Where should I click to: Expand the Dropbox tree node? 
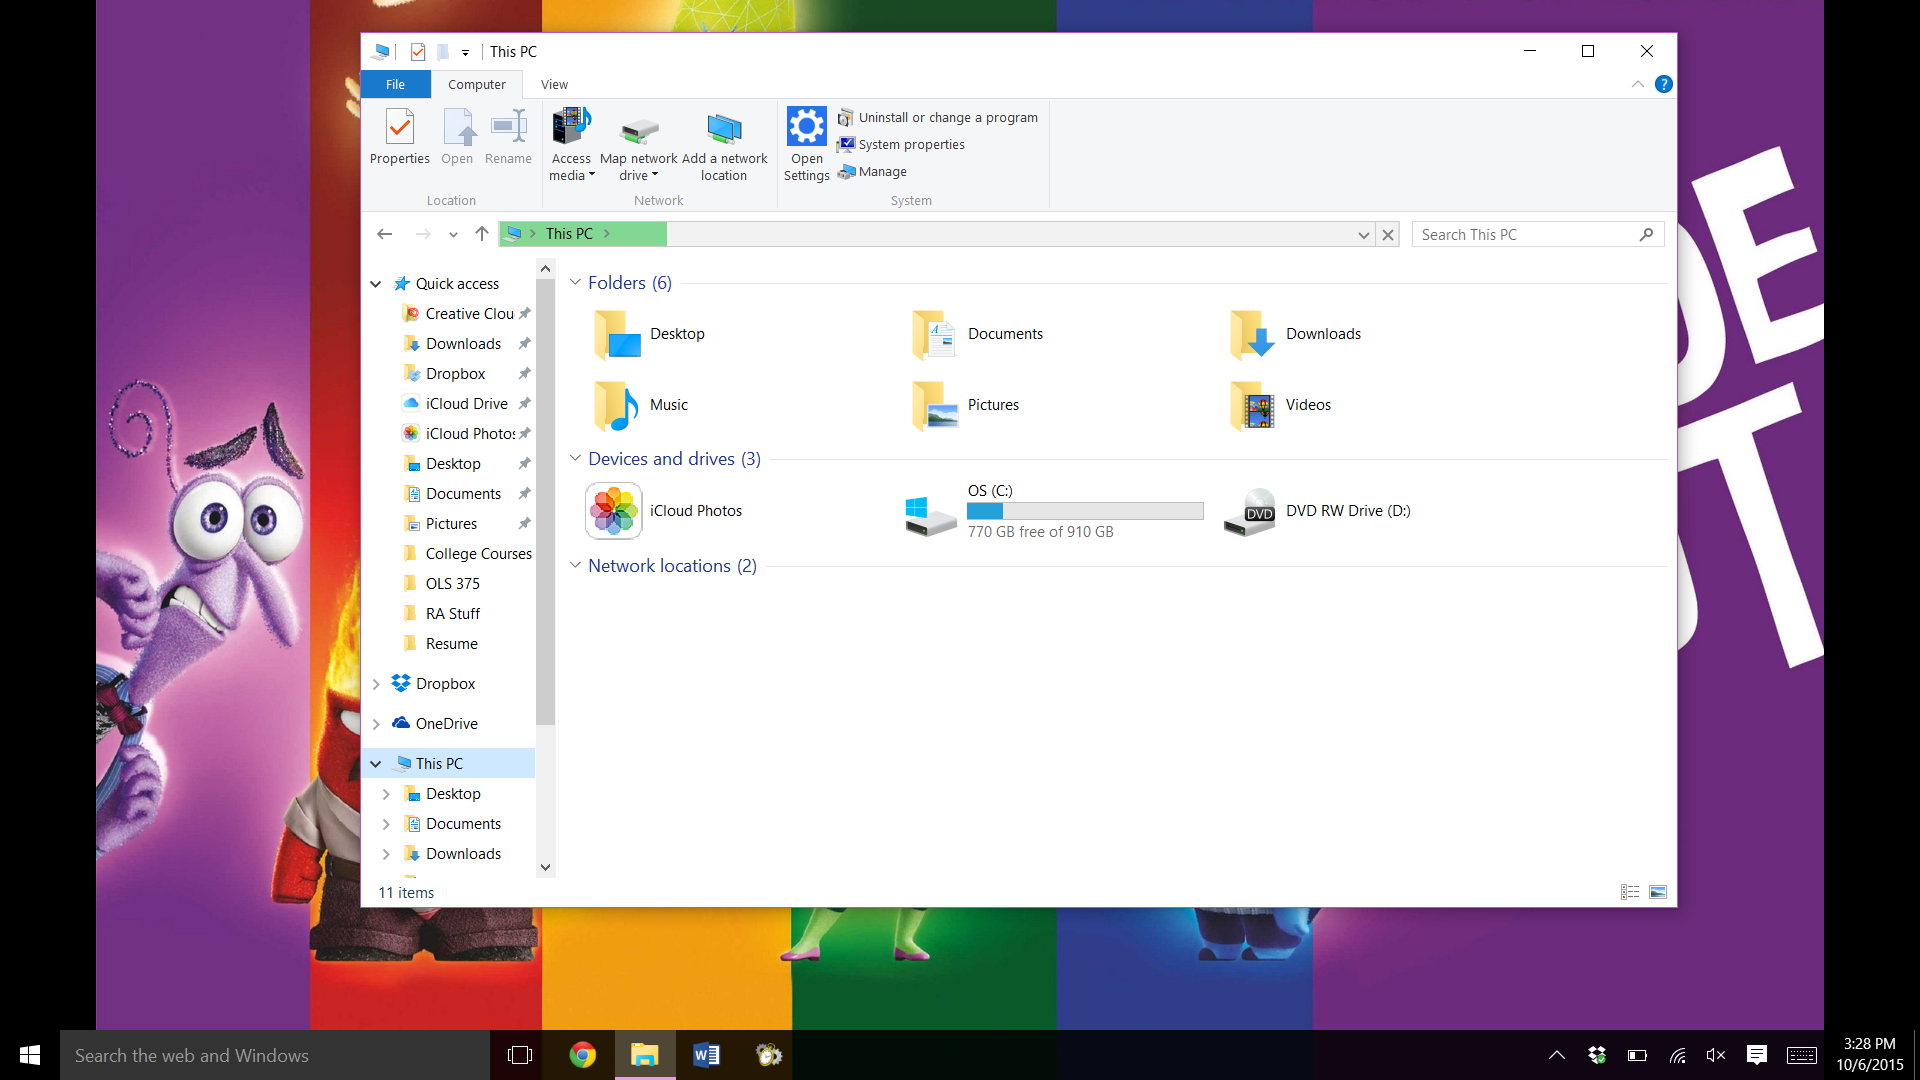coord(376,684)
